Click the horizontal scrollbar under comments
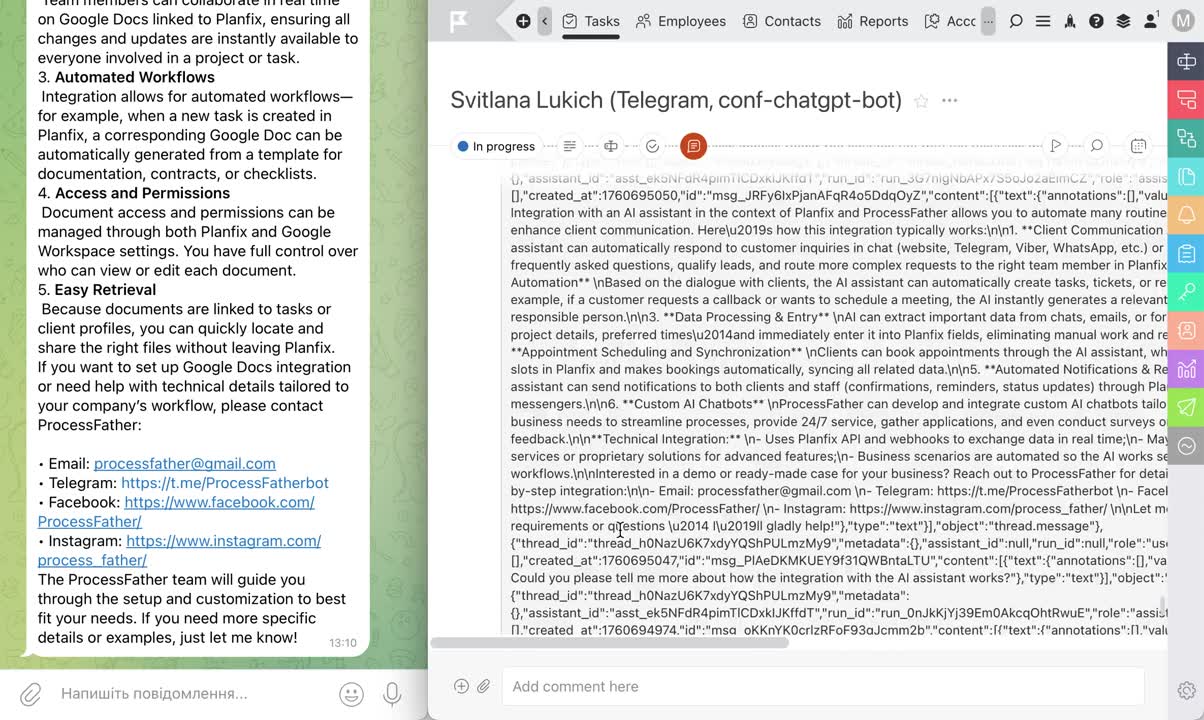This screenshot has width=1204, height=720. (x=609, y=643)
